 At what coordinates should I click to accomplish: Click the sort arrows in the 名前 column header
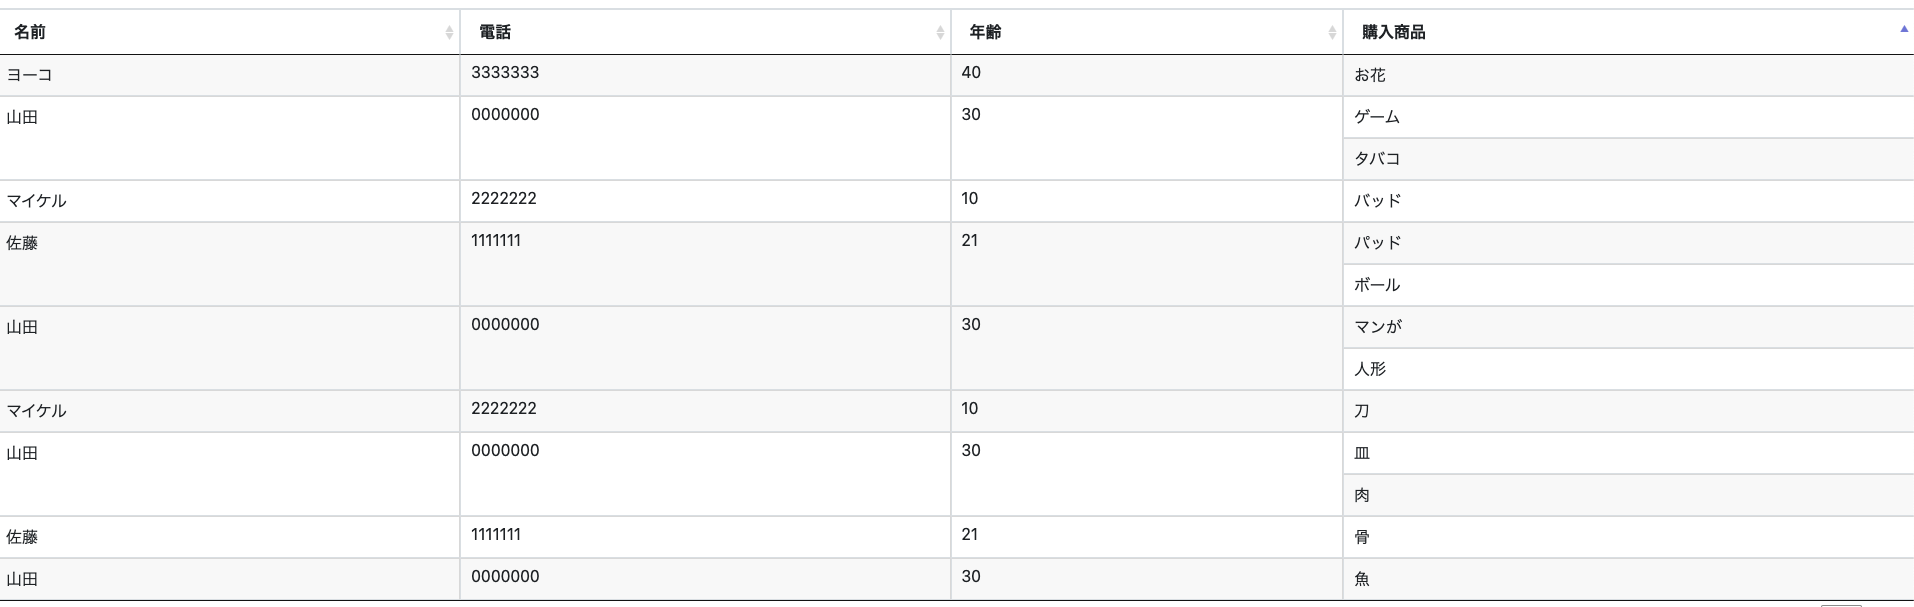pos(449,33)
